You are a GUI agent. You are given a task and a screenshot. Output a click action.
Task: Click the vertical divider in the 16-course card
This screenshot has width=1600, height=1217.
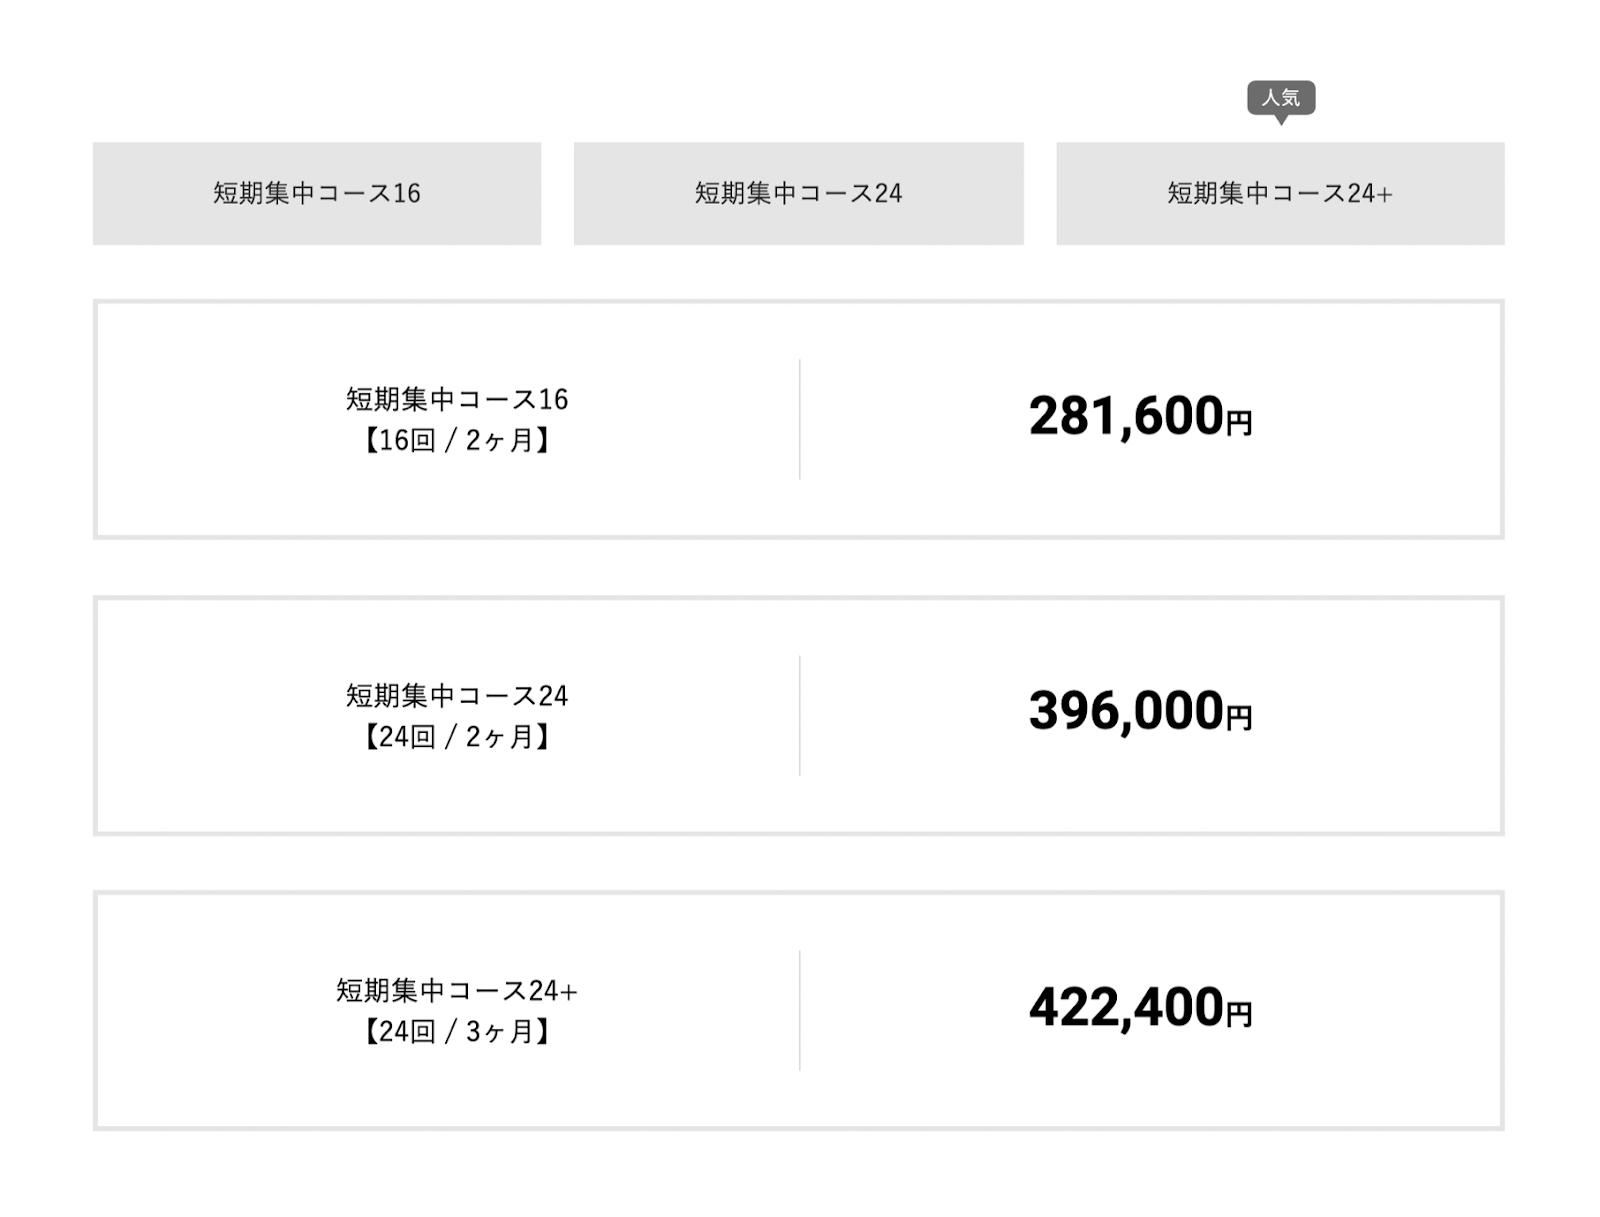pos(800,419)
